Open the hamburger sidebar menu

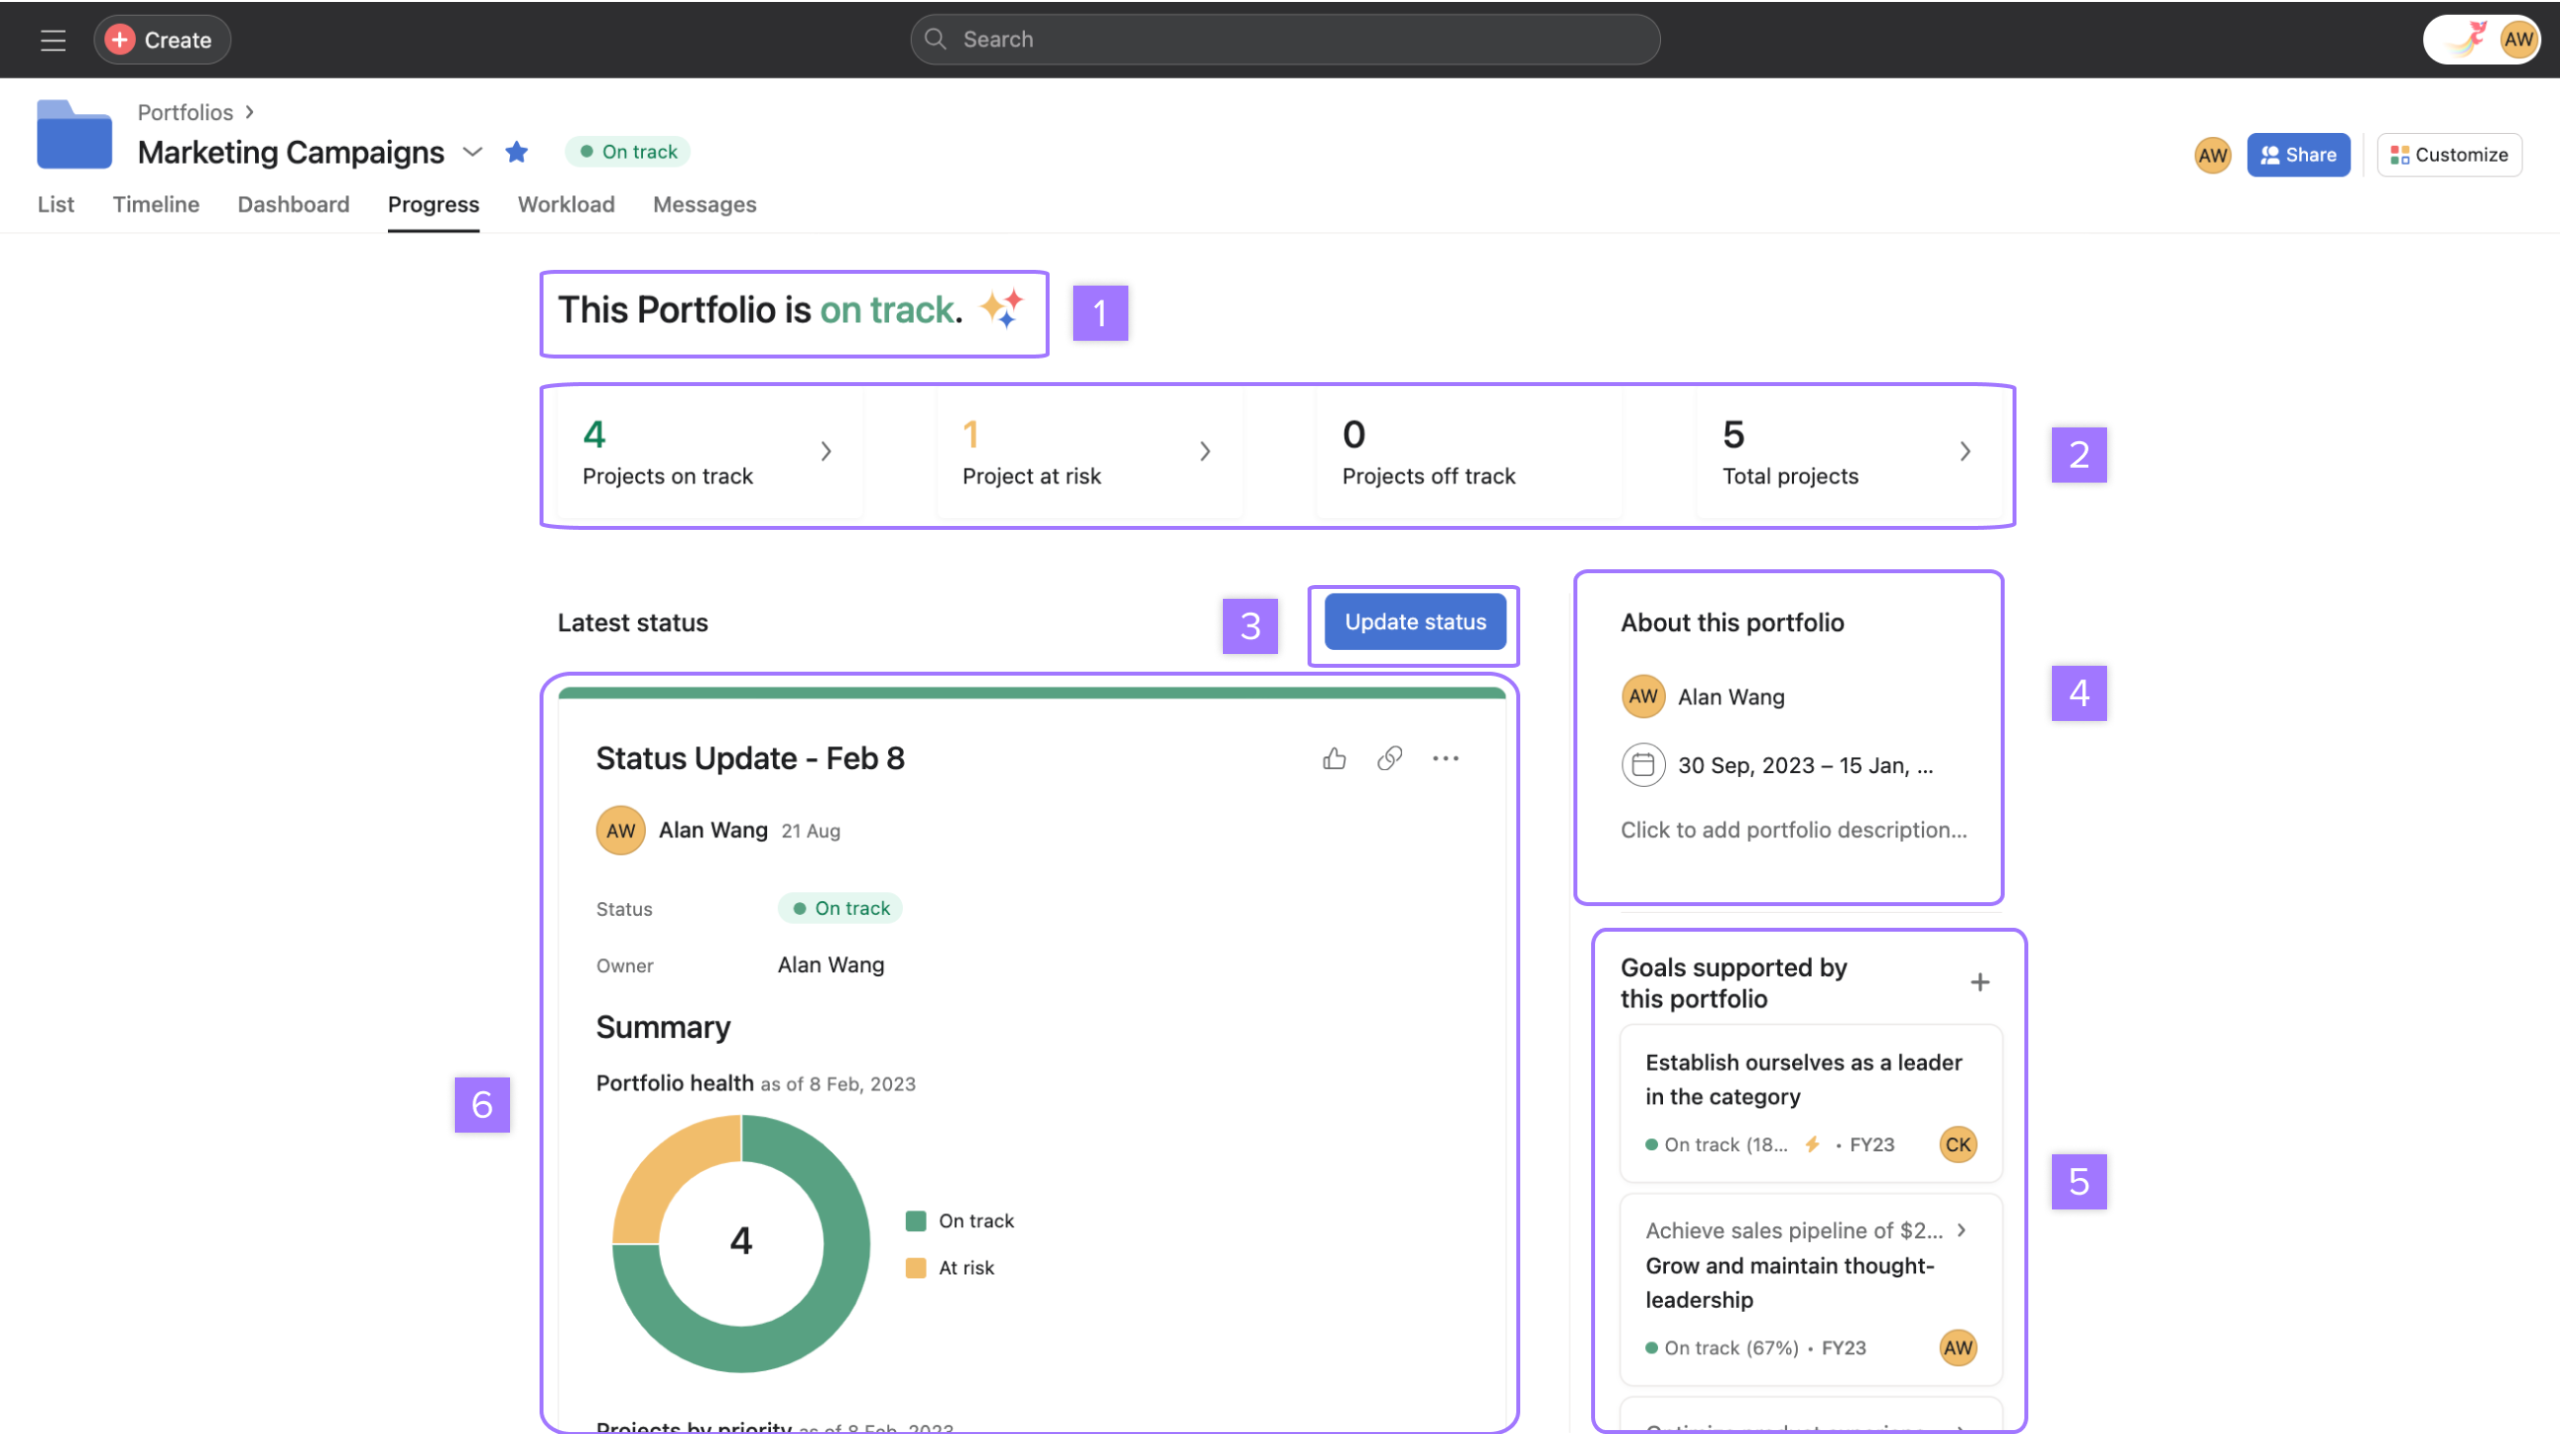pyautogui.click(x=52, y=40)
